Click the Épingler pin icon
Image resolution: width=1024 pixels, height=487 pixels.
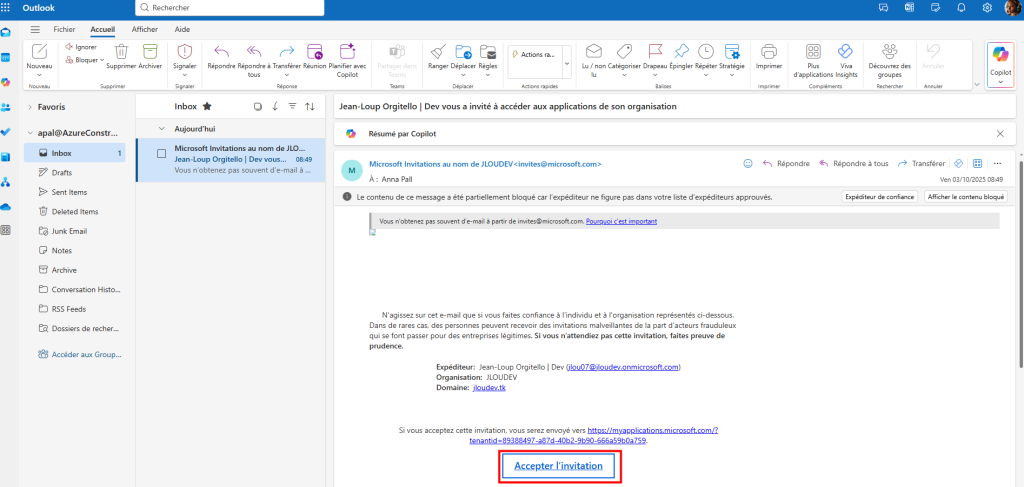[681, 51]
